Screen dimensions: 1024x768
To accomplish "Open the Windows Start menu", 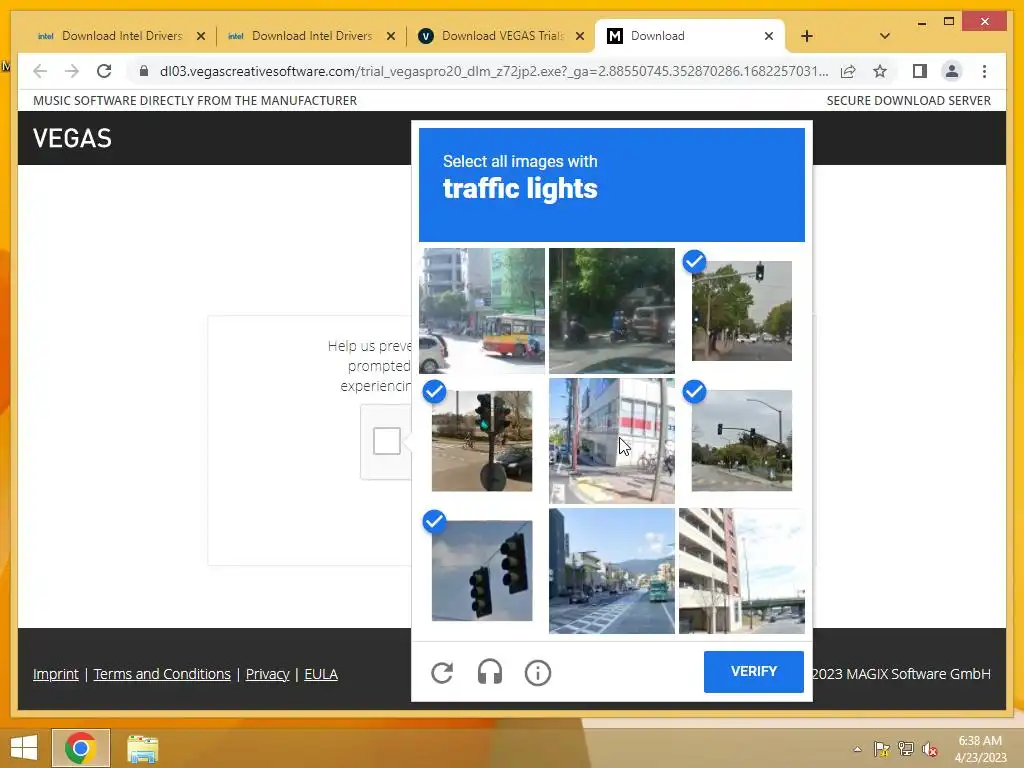I will point(24,748).
